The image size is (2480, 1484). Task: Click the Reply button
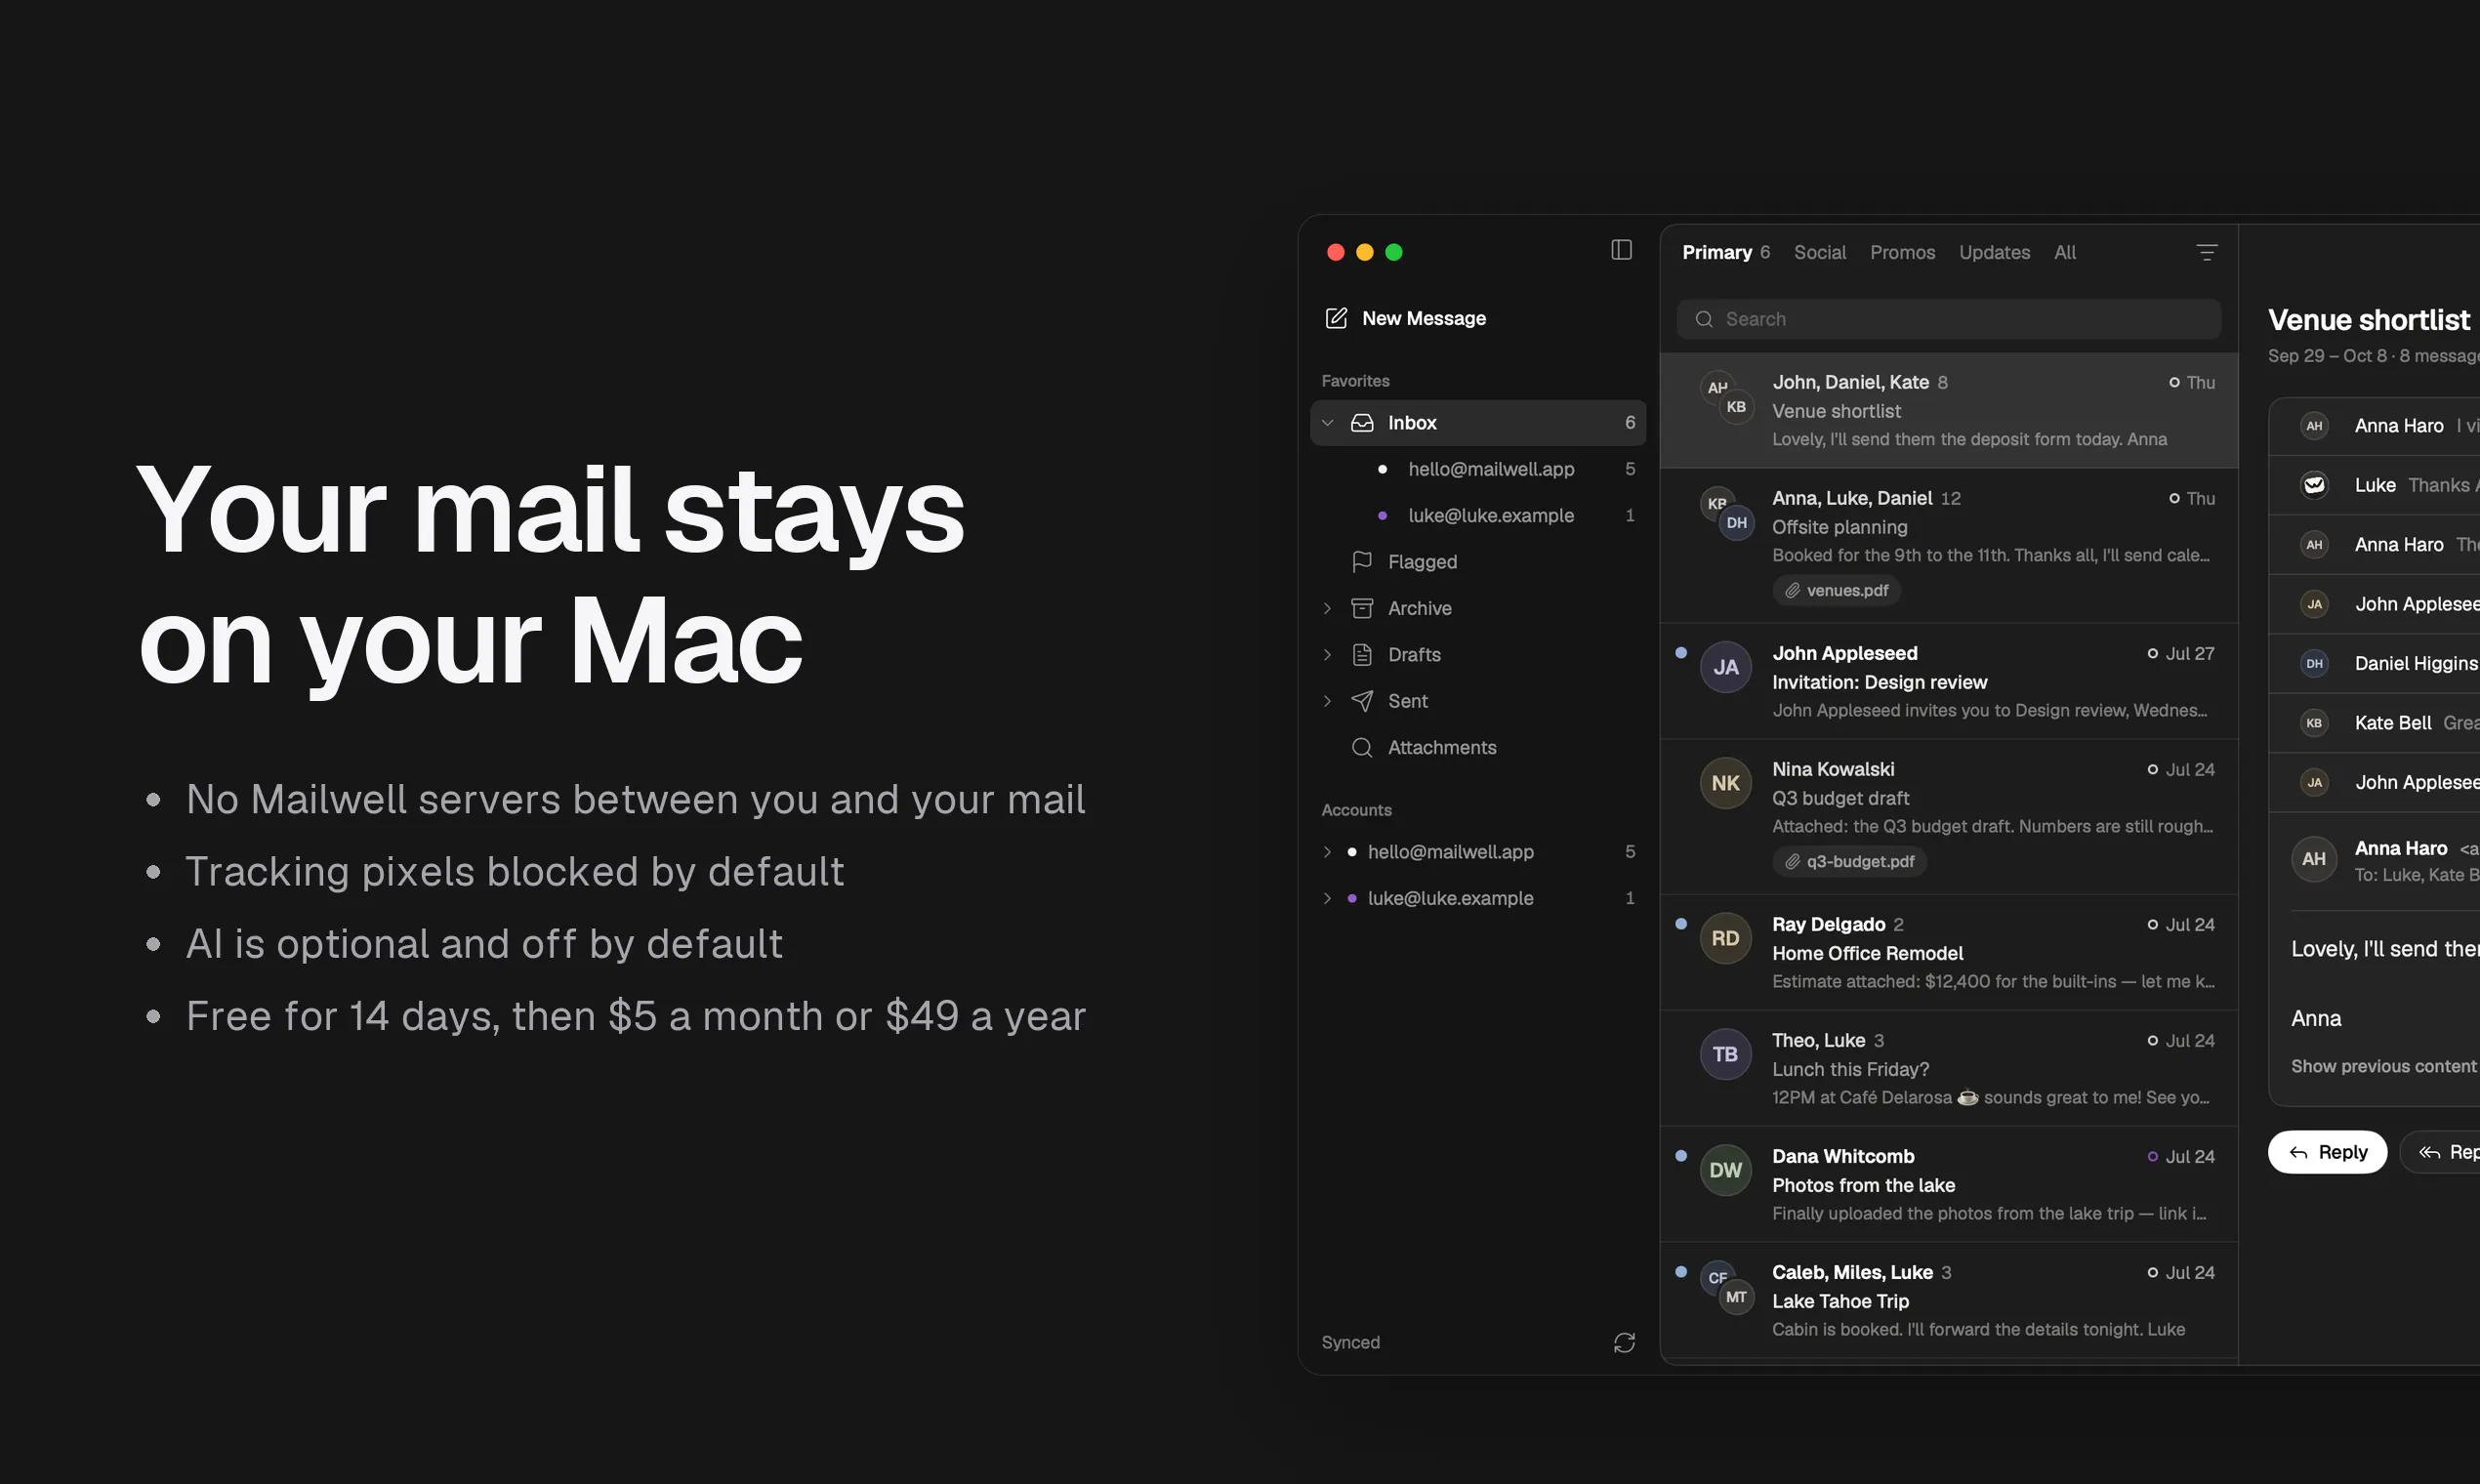(2327, 1152)
